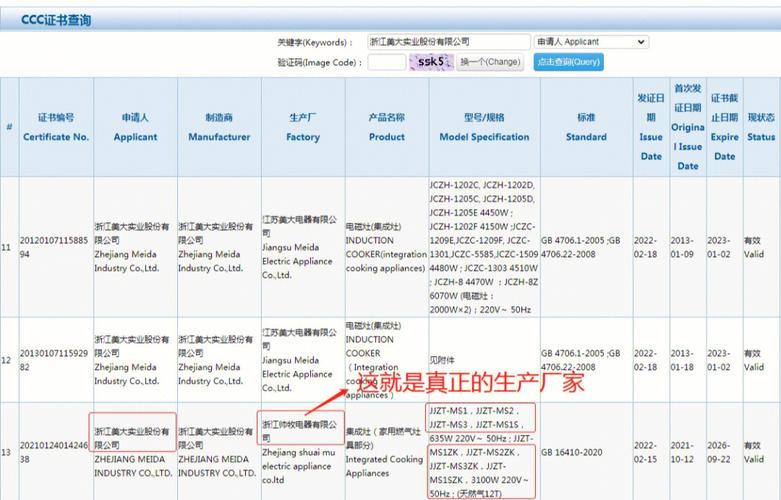Click the CCC证书查询 page title

coord(56,20)
